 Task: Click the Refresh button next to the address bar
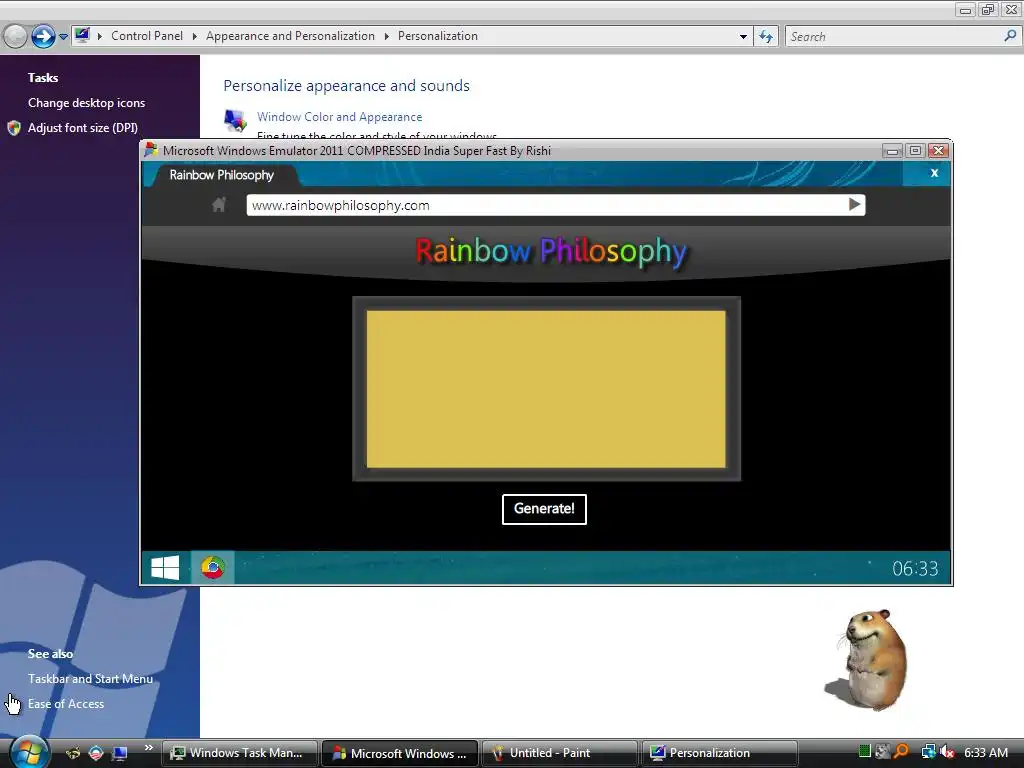coord(766,37)
